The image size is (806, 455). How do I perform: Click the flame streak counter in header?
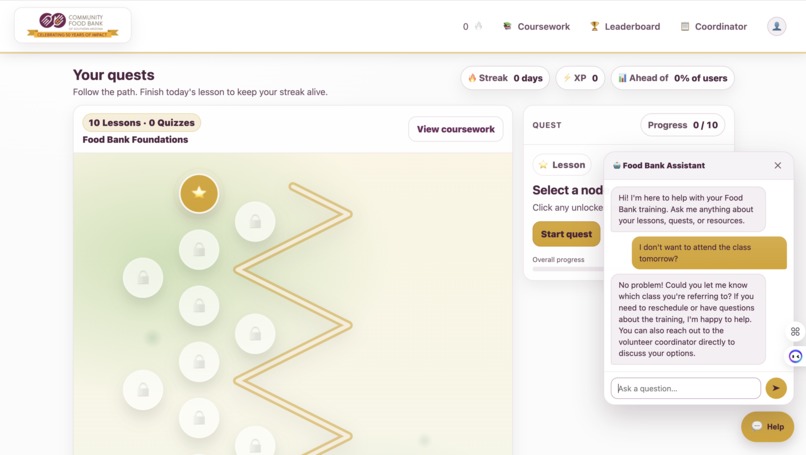(472, 26)
